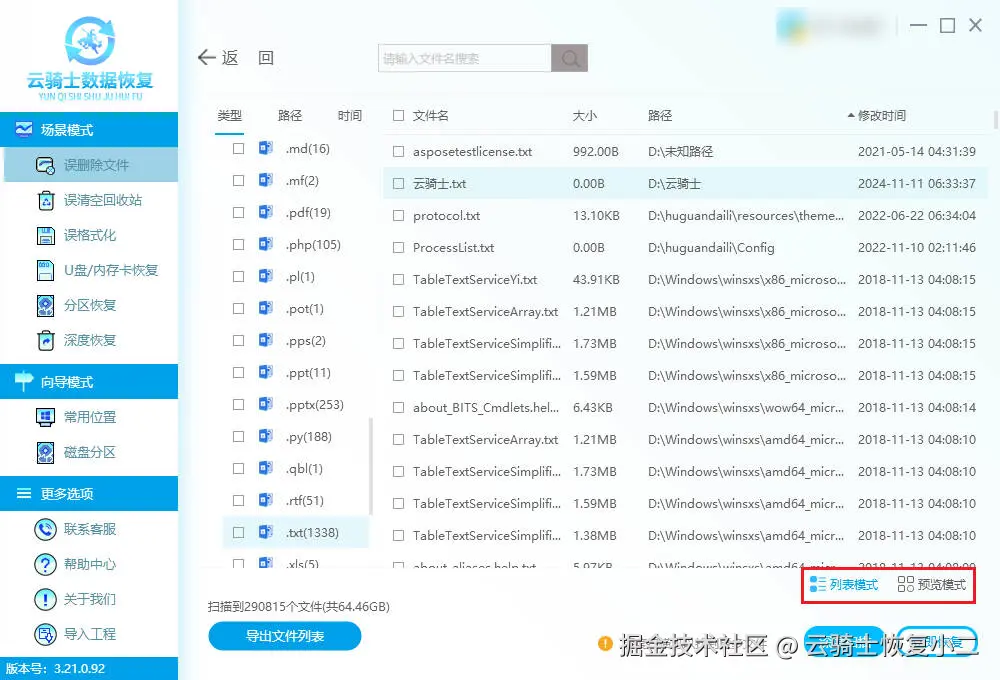Image resolution: width=1000 pixels, height=680 pixels.
Task: Check protocol.txt file checkbox
Action: tap(399, 216)
